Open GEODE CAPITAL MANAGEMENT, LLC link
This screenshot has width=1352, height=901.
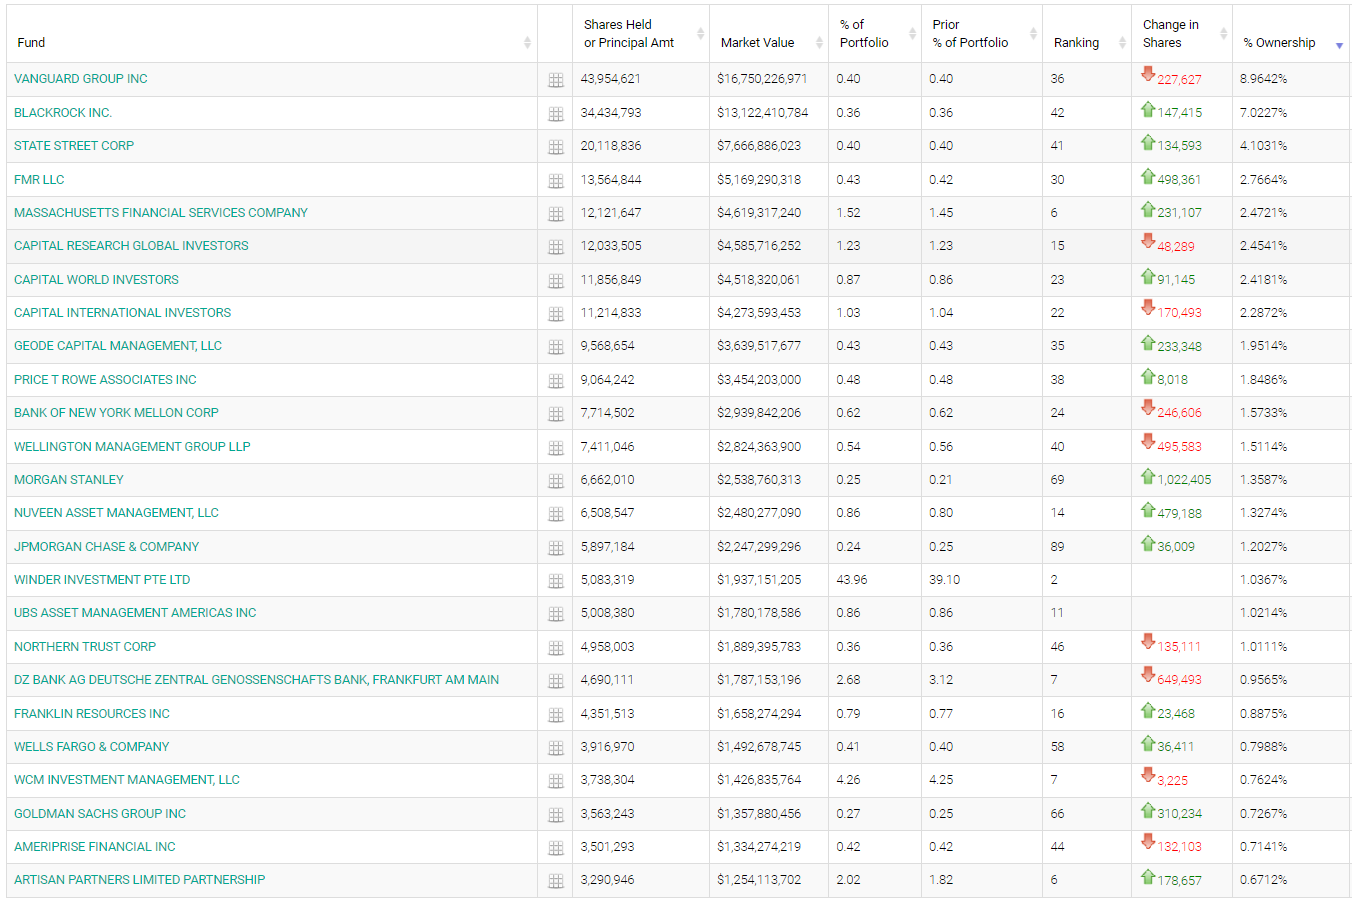[x=118, y=346]
